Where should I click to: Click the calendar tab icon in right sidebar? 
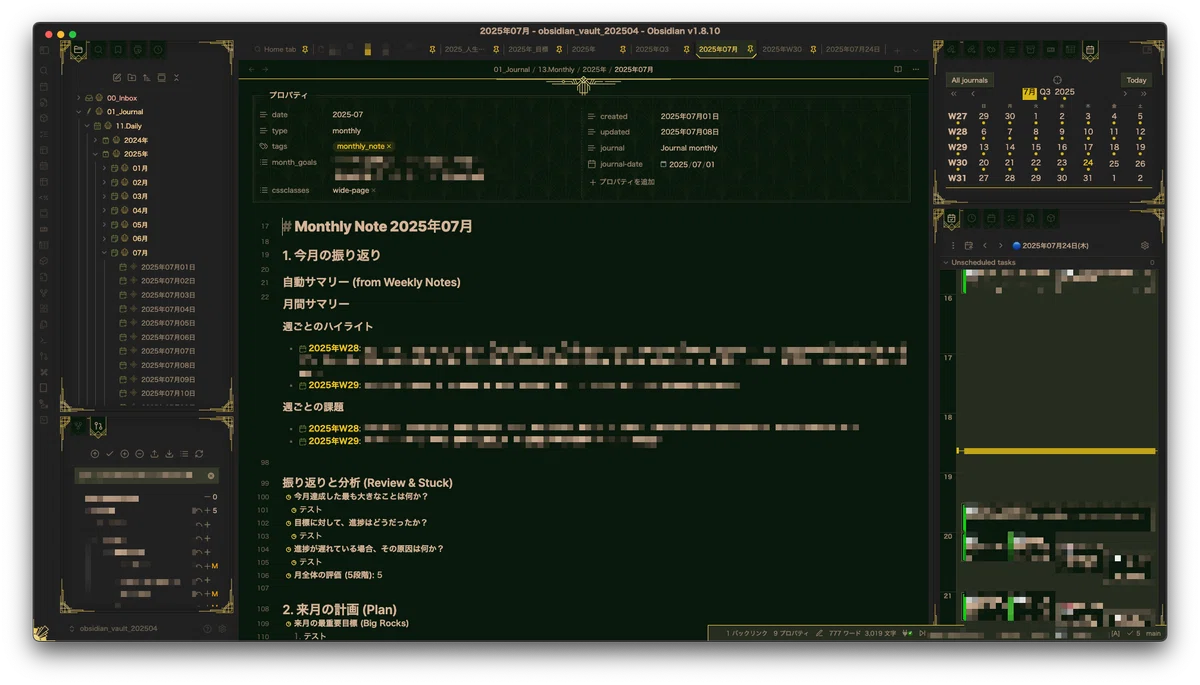[1090, 48]
